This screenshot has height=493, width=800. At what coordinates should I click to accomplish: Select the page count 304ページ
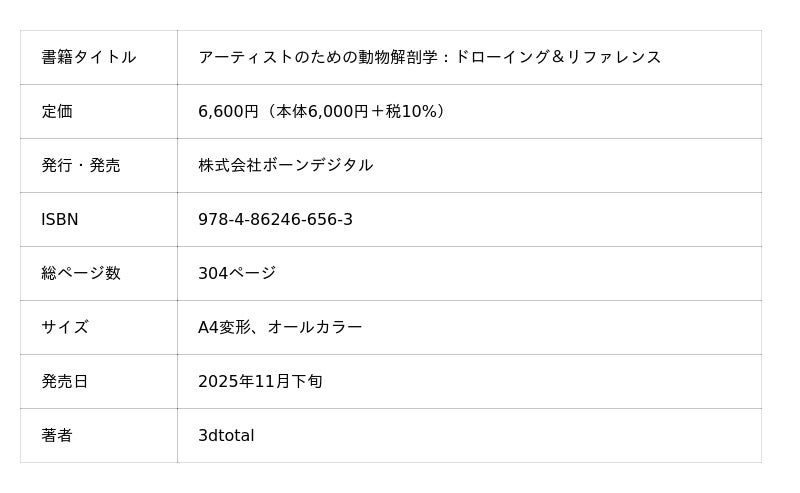(237, 273)
